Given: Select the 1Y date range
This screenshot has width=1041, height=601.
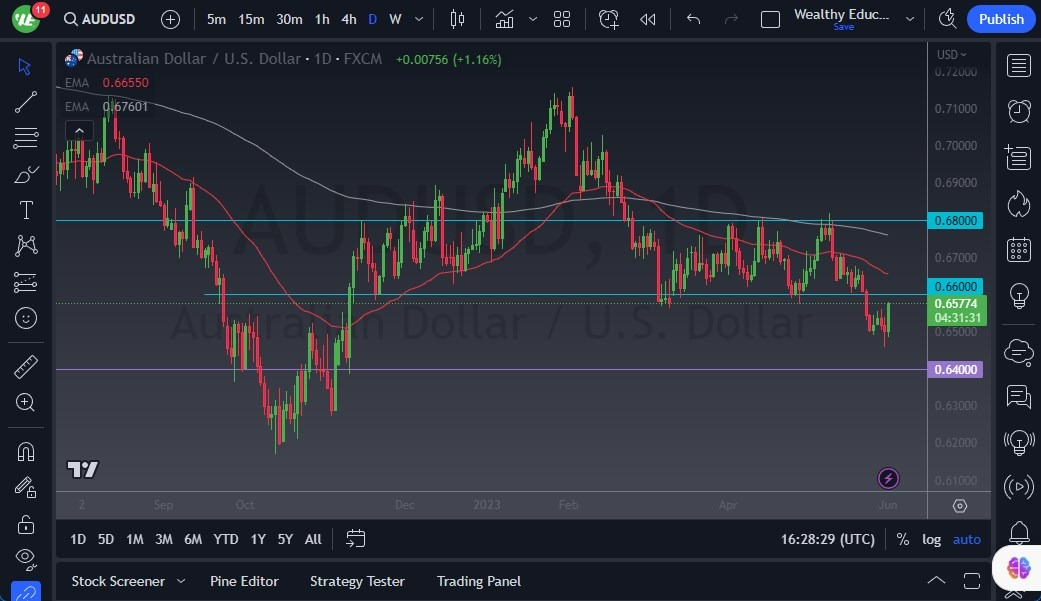Looking at the screenshot, I should point(257,539).
